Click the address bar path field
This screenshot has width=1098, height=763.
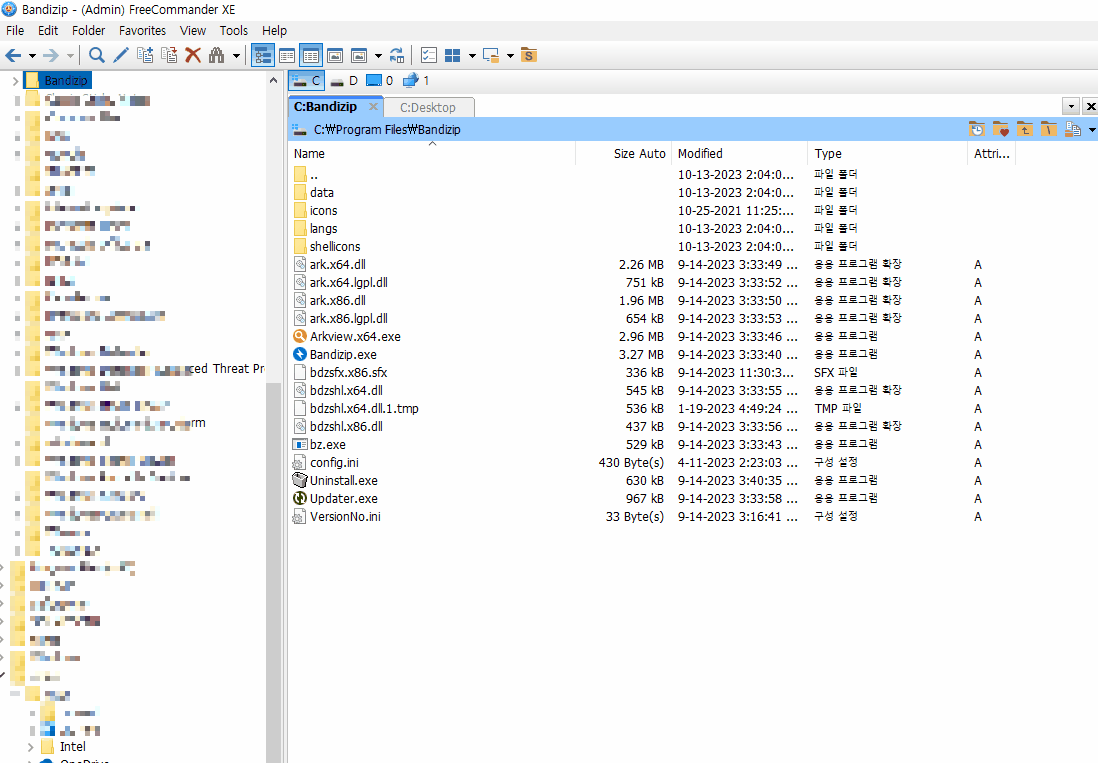click(627, 130)
